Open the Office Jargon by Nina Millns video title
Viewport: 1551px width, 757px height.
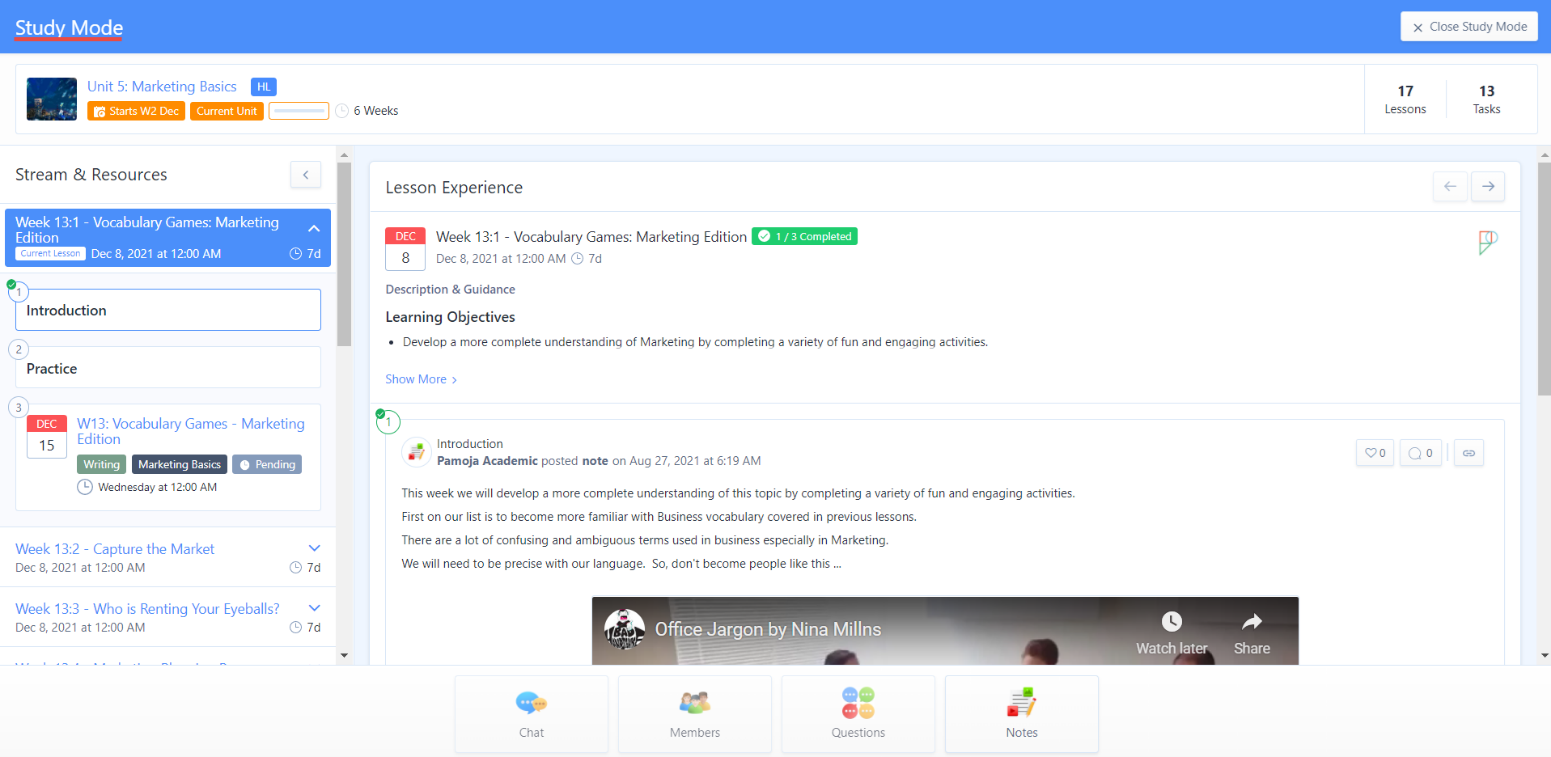(768, 630)
